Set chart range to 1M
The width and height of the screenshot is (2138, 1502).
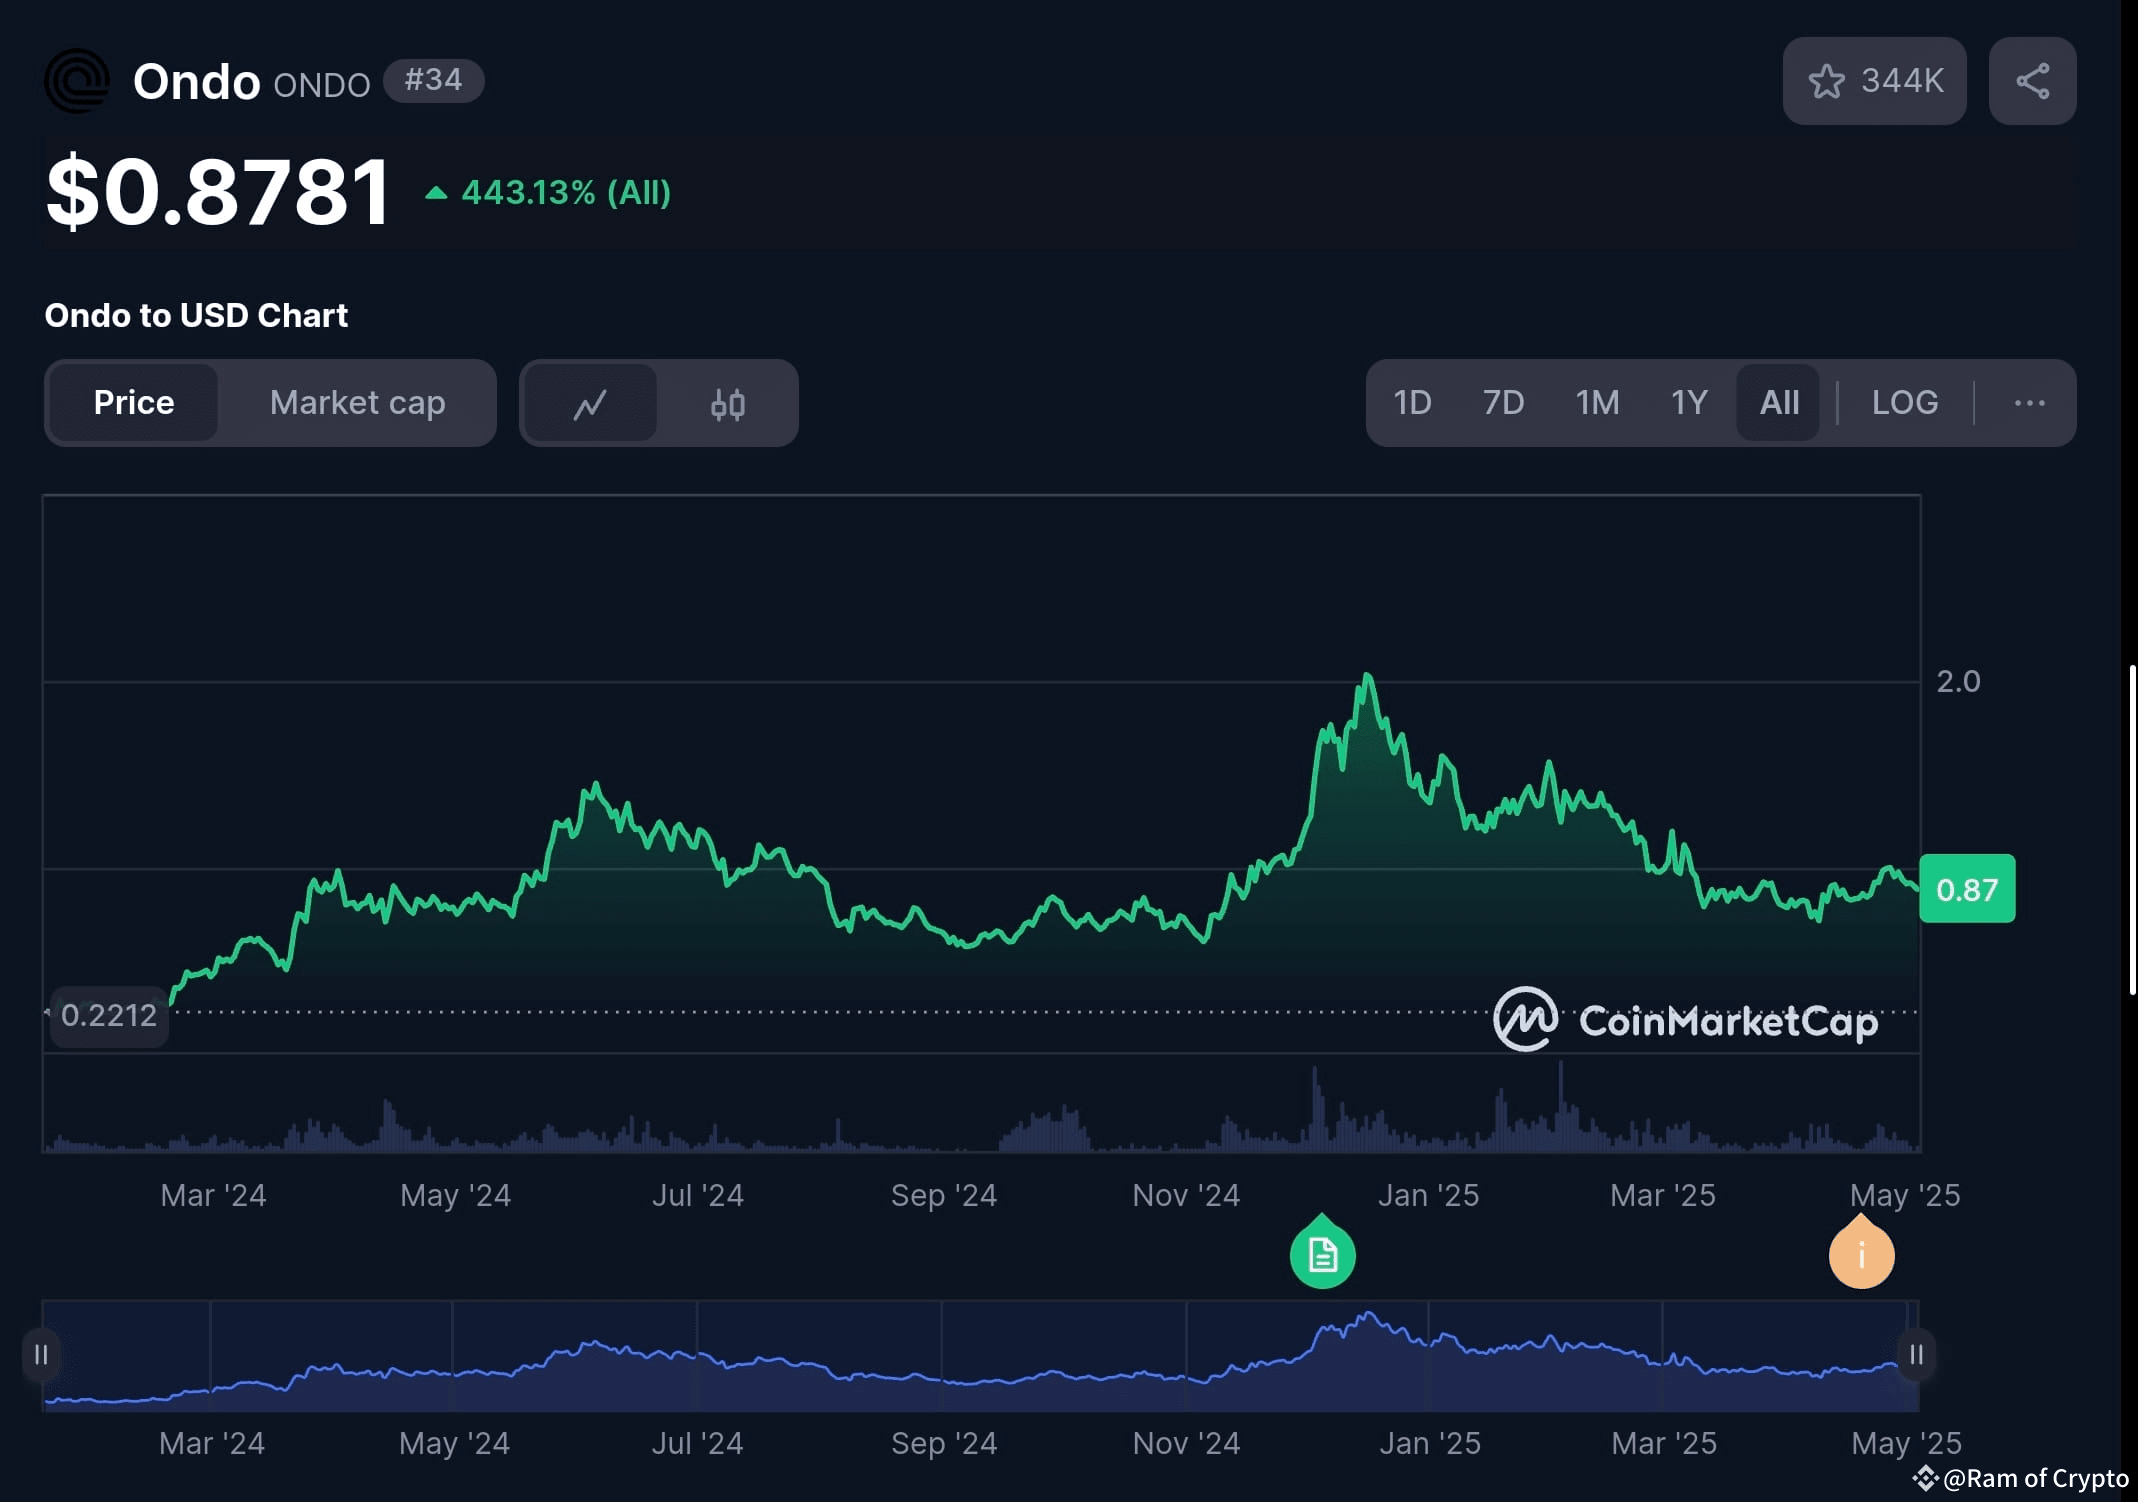1597,403
